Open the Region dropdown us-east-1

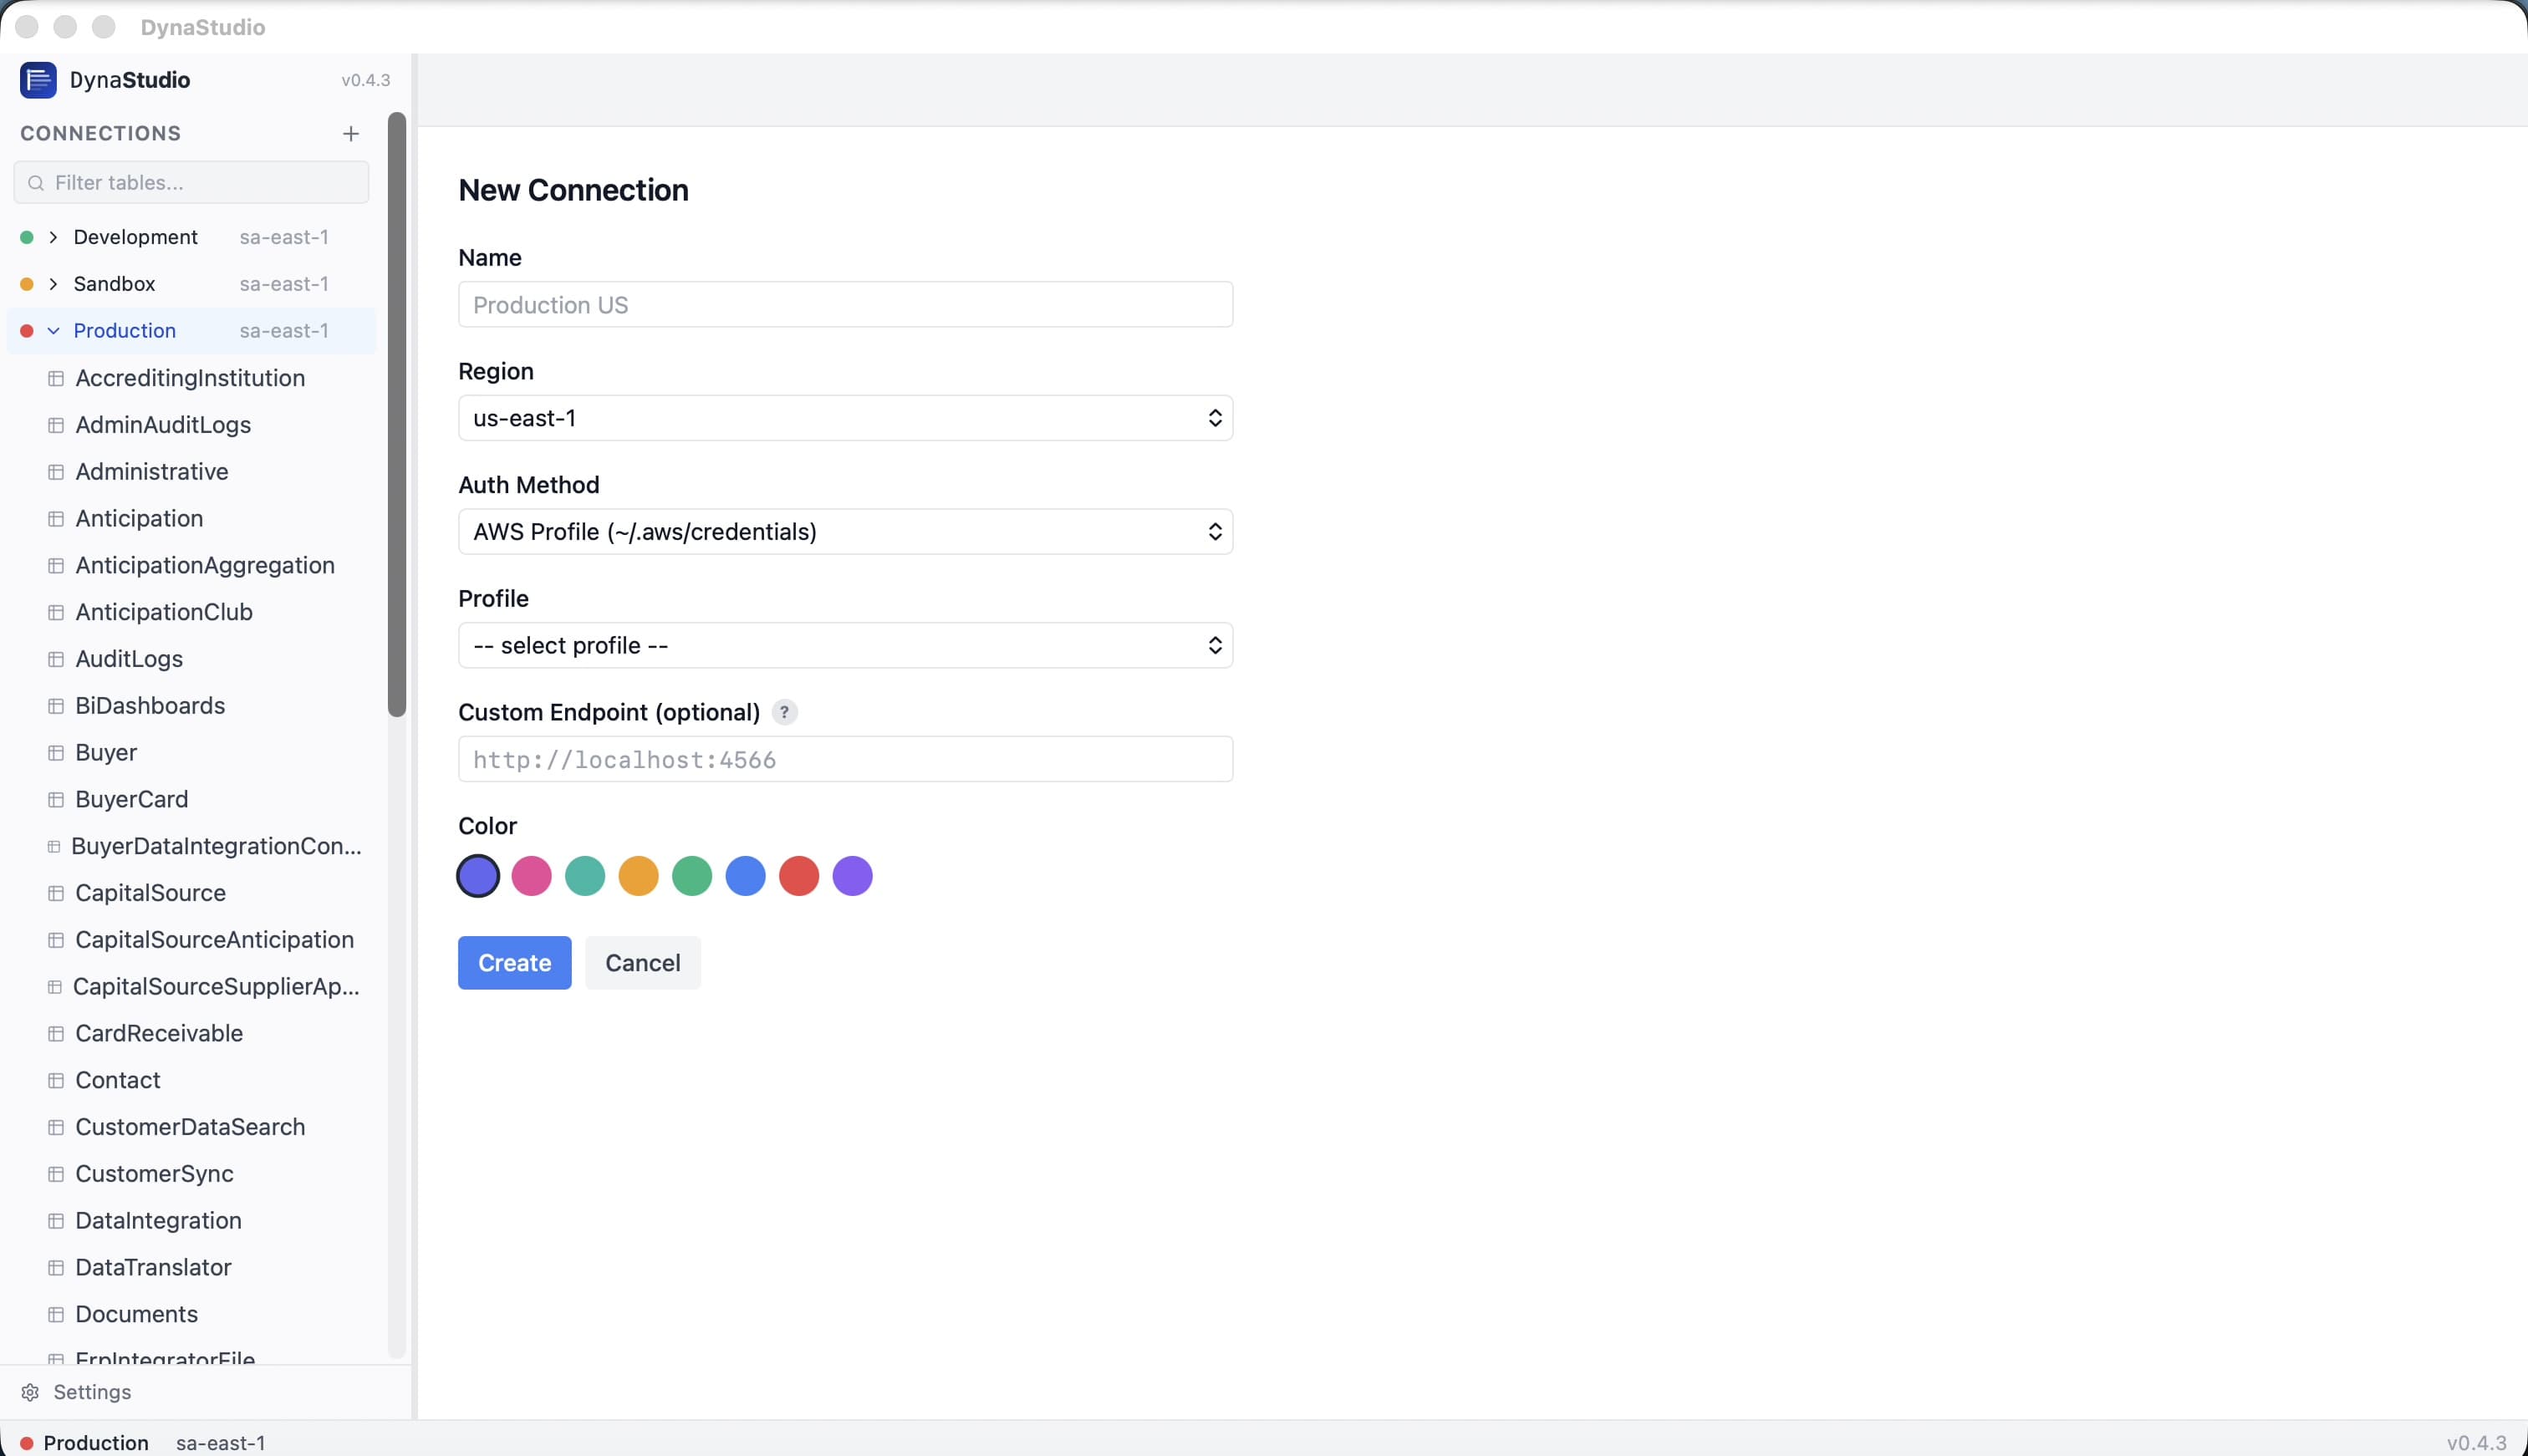(845, 418)
